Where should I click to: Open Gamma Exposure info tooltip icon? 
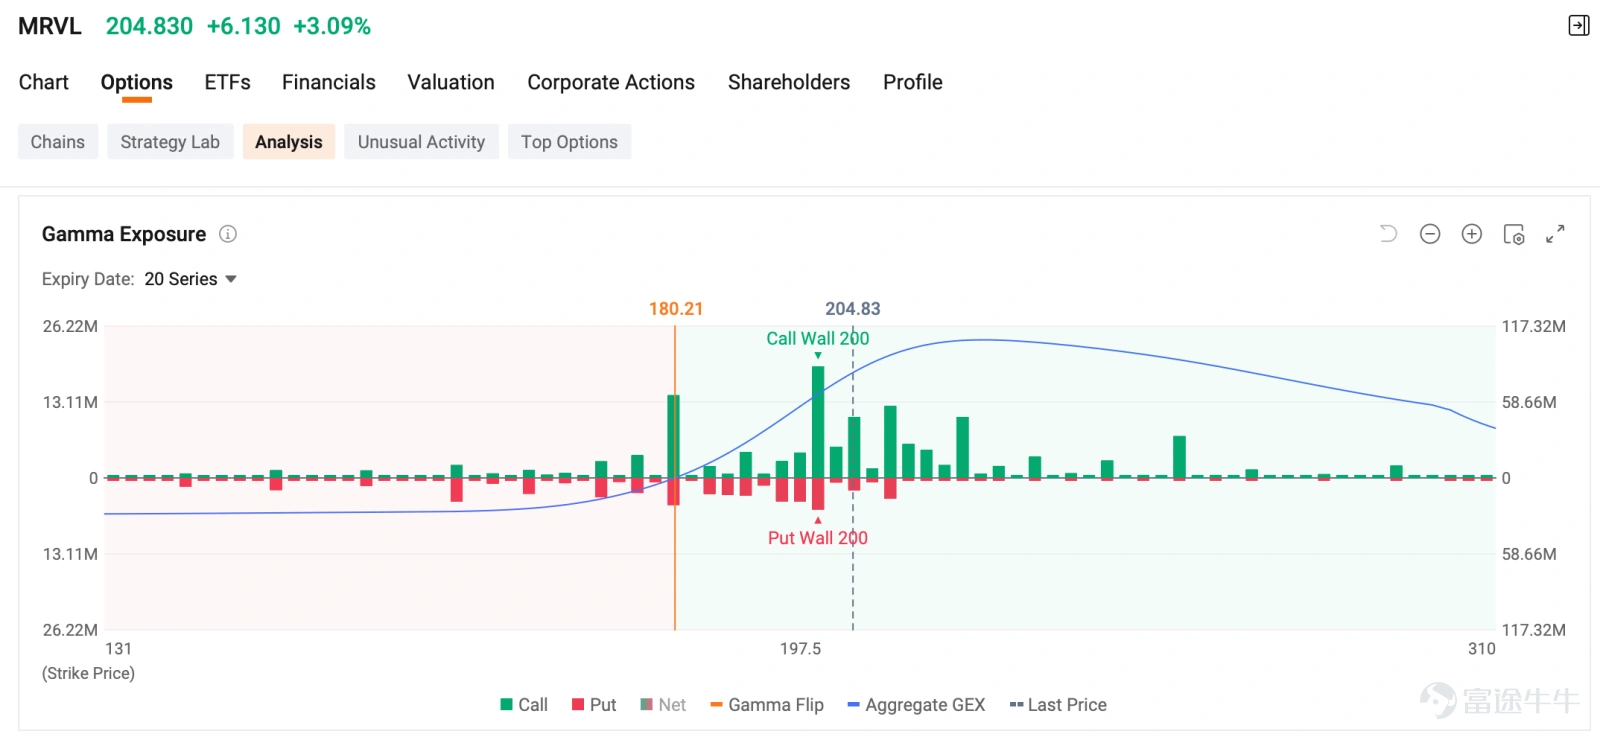click(x=228, y=234)
